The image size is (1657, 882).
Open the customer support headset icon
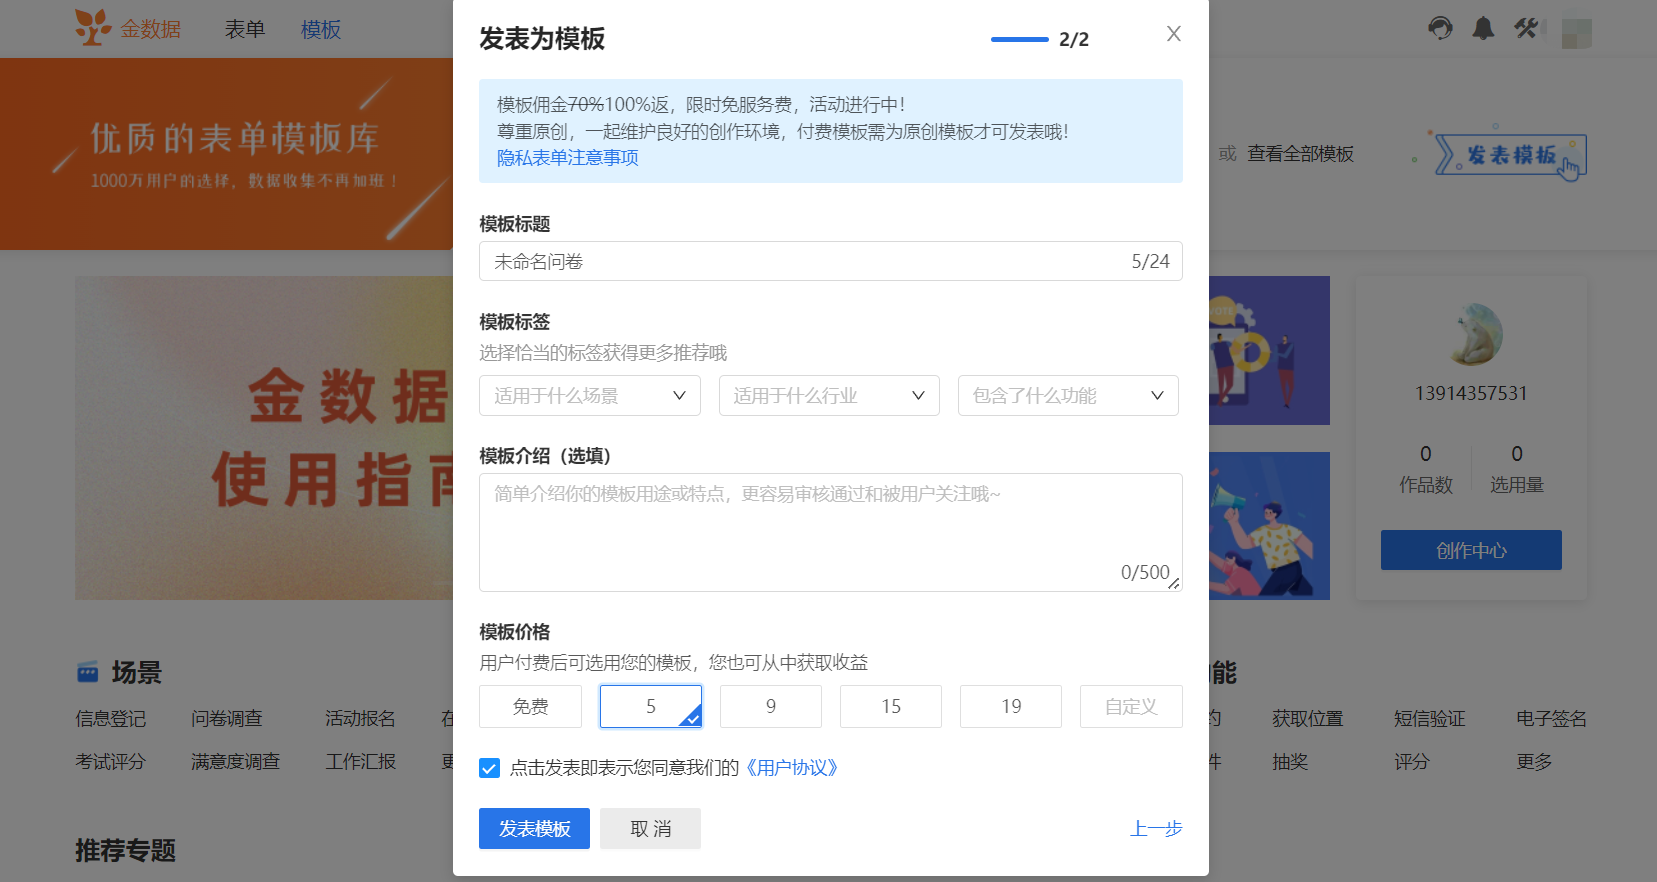point(1440,28)
